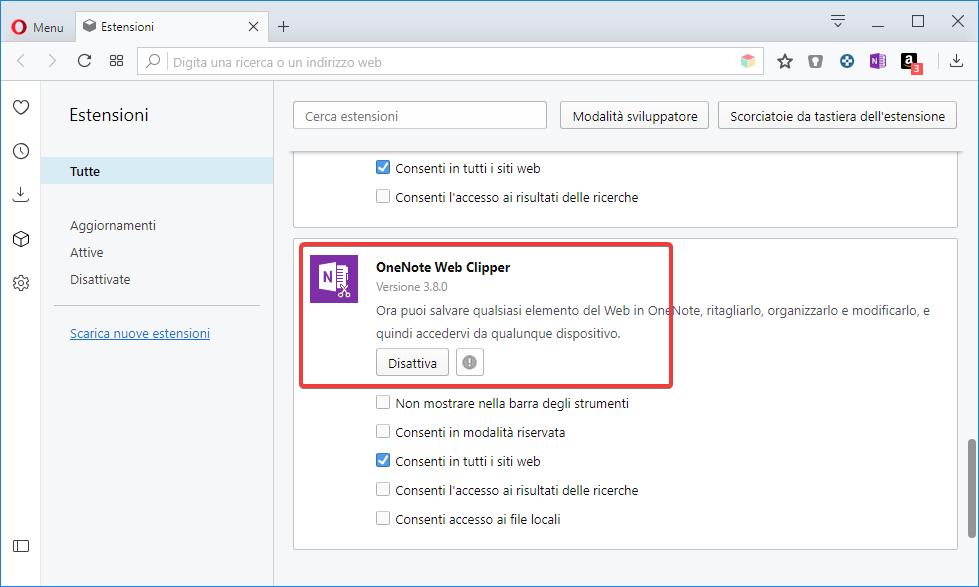Open the tab menu icon in title bar

coord(838,21)
